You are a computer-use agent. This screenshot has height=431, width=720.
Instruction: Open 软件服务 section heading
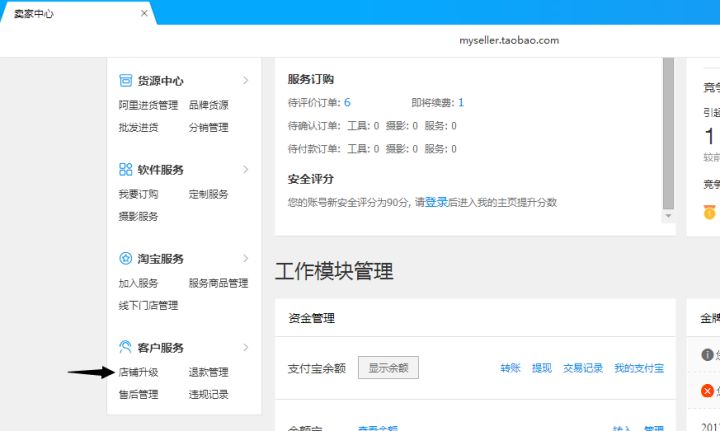click(160, 170)
